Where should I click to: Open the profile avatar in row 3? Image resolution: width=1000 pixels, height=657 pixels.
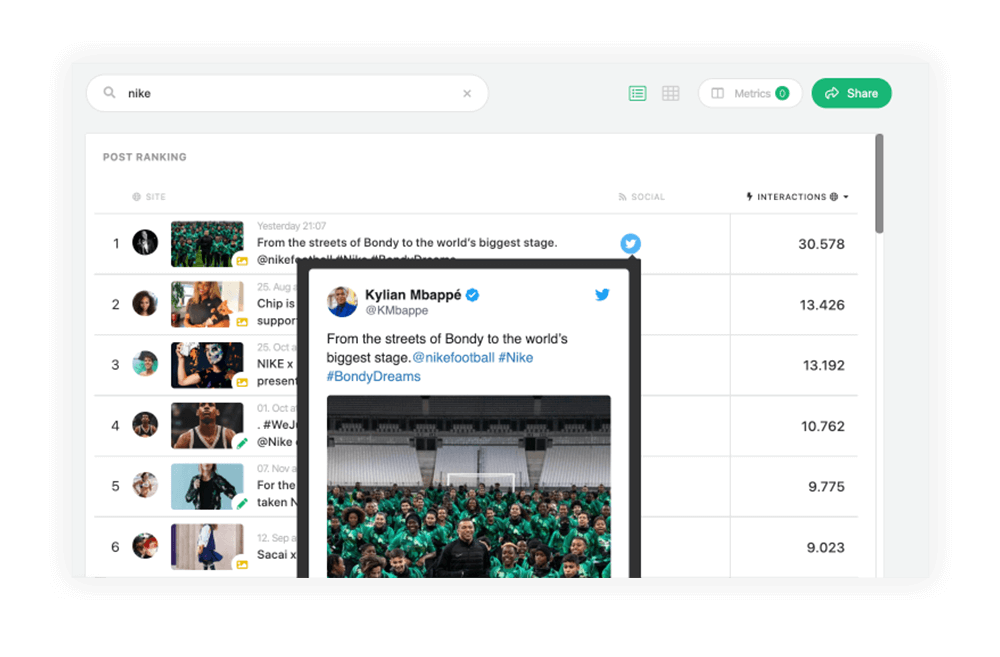coord(145,364)
